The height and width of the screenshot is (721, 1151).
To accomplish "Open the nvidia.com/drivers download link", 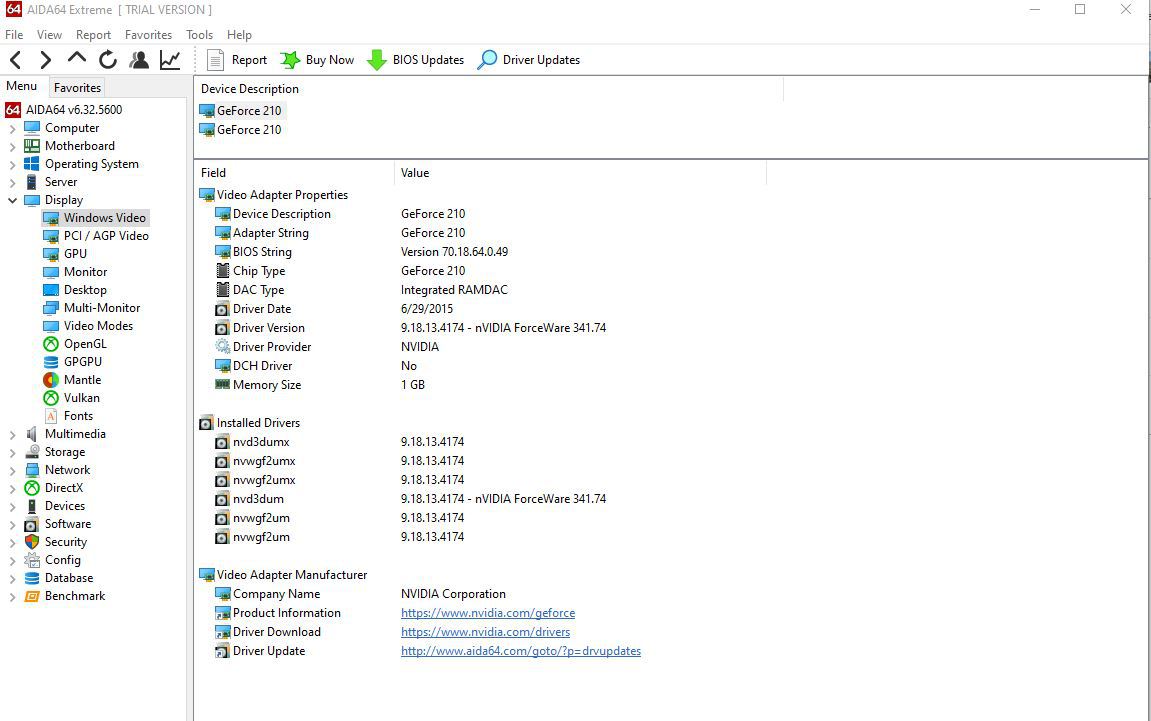I will coord(485,632).
